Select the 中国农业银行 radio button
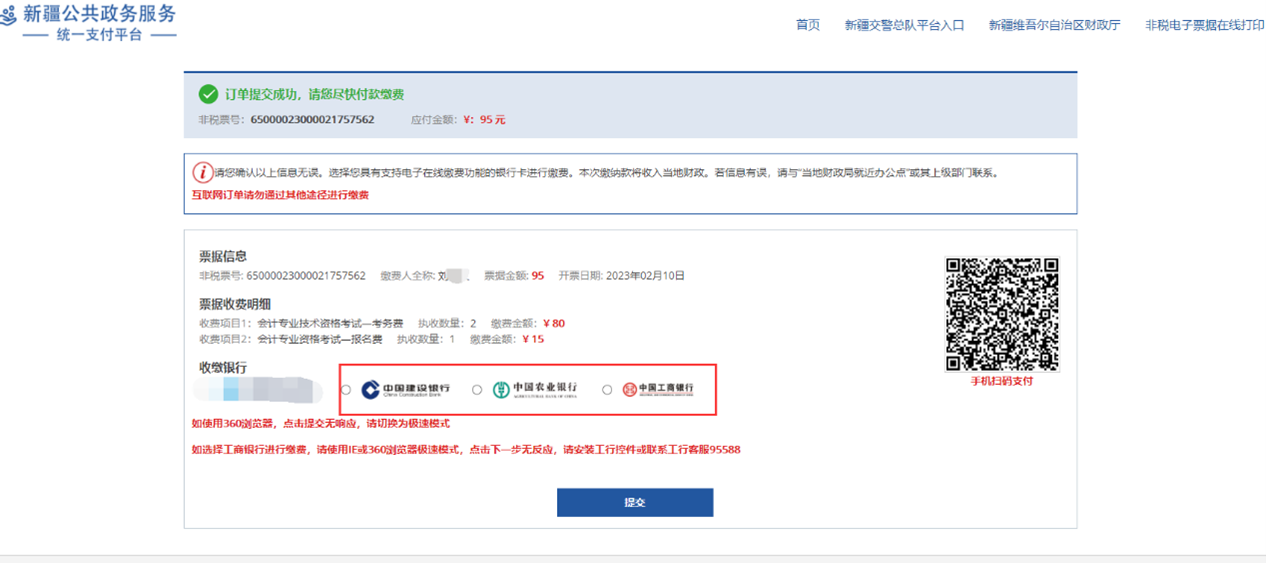 coord(477,390)
